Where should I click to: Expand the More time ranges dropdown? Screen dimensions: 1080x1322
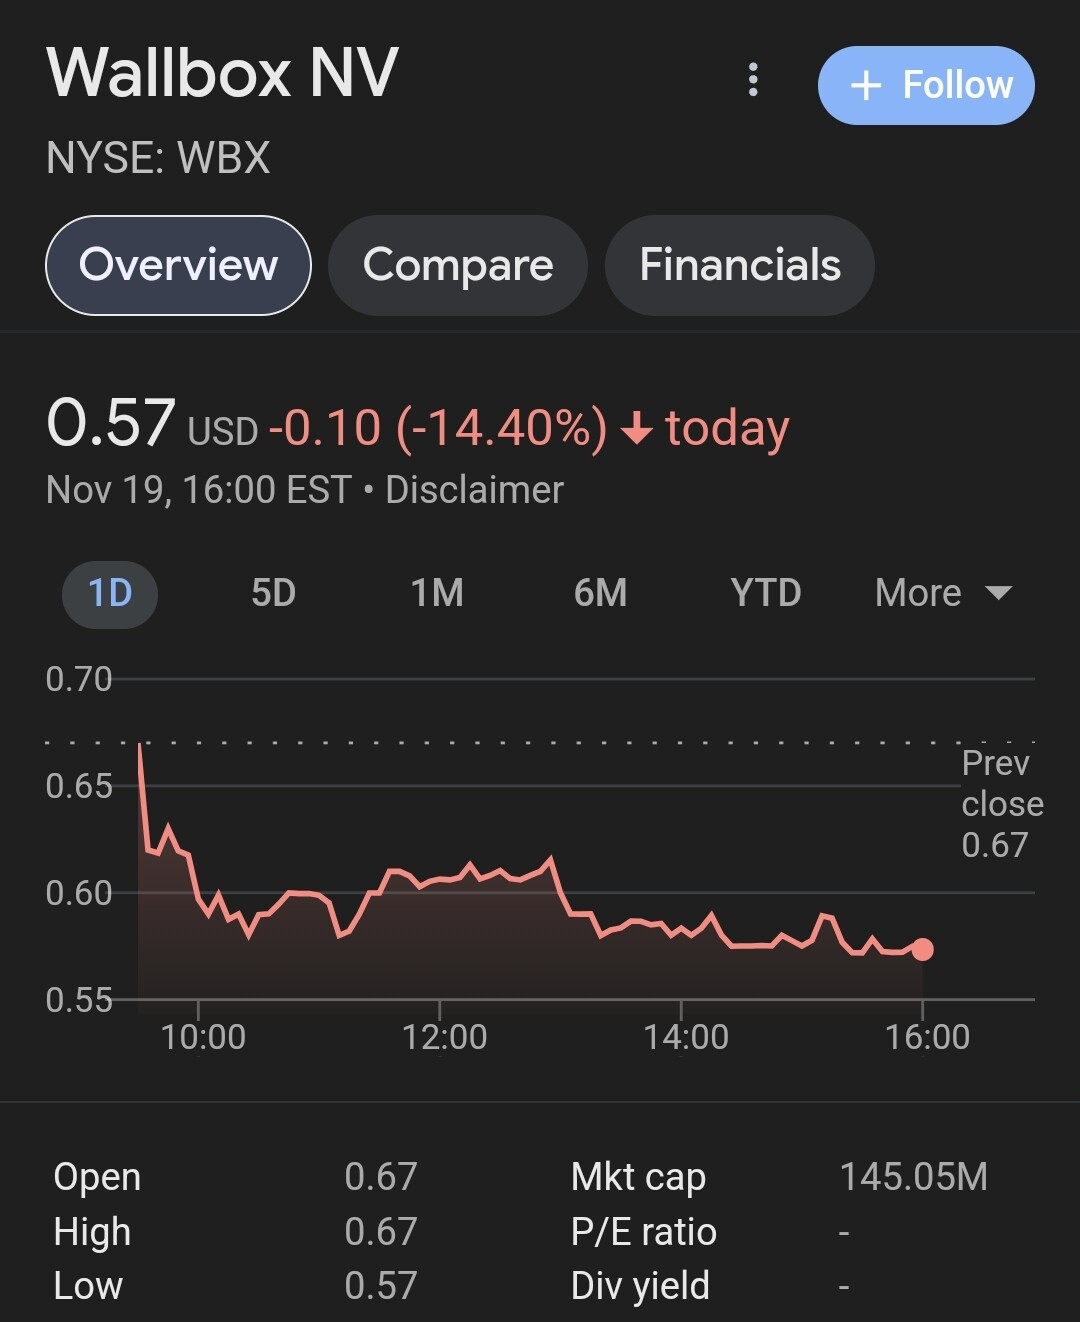(x=943, y=593)
